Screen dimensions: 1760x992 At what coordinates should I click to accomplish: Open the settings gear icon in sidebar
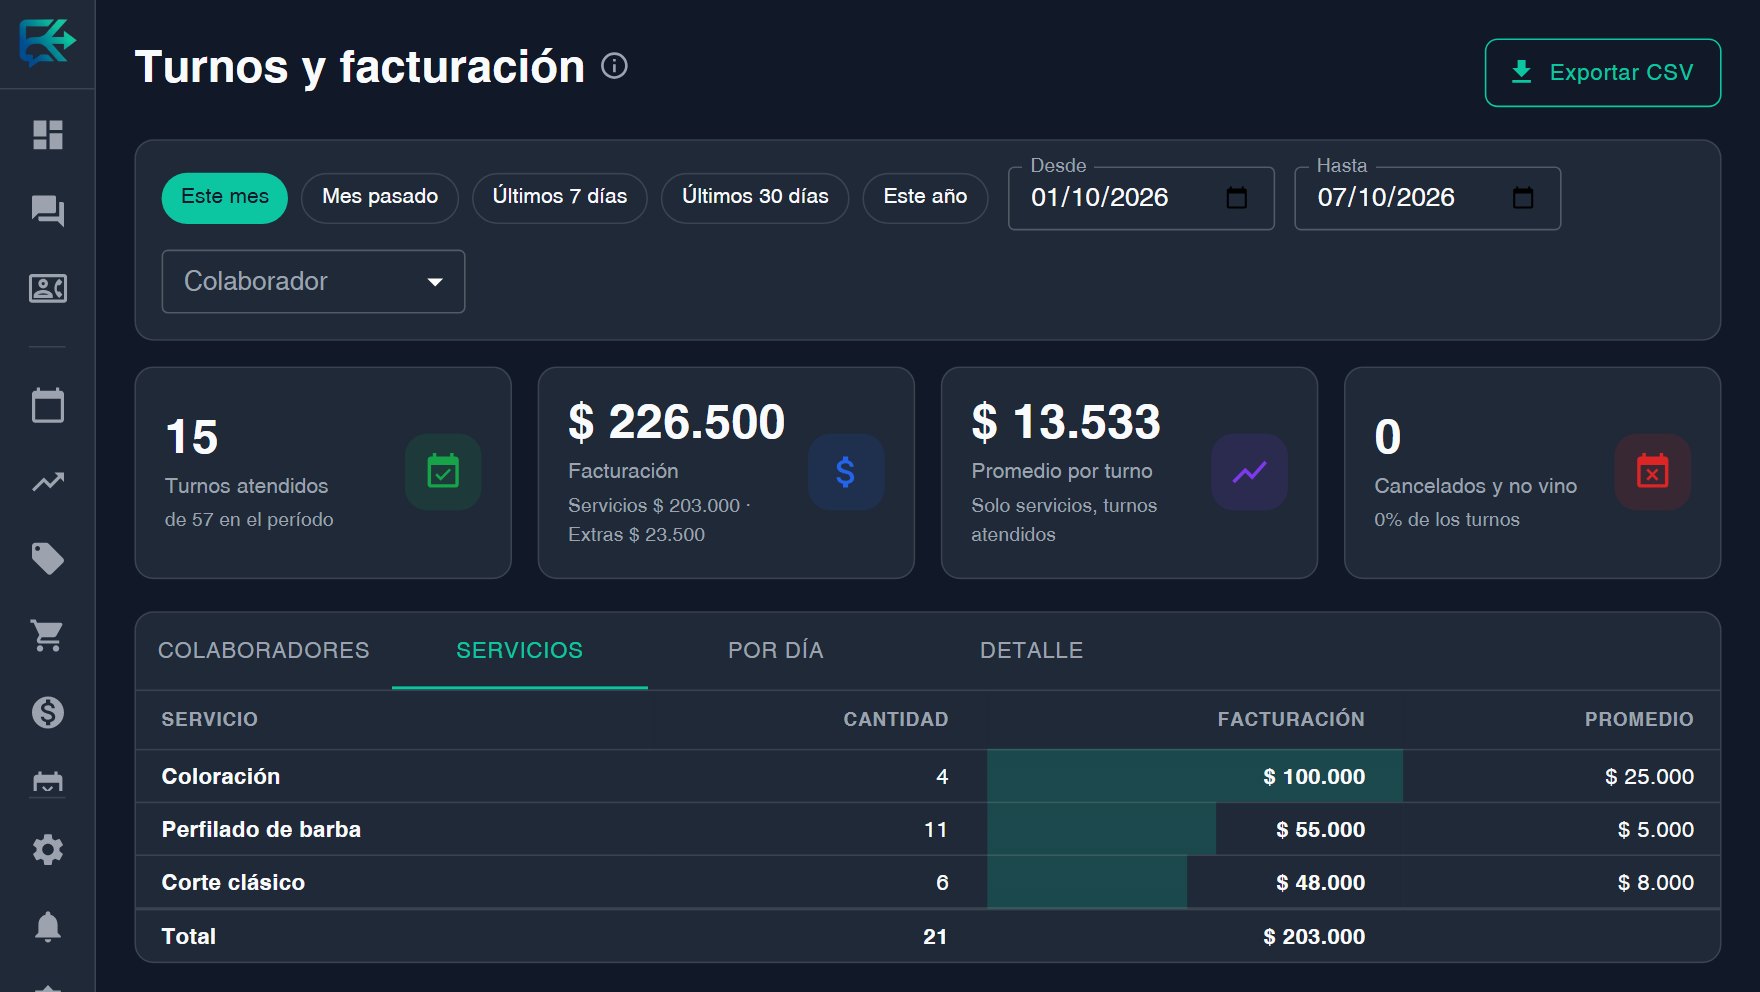point(48,850)
